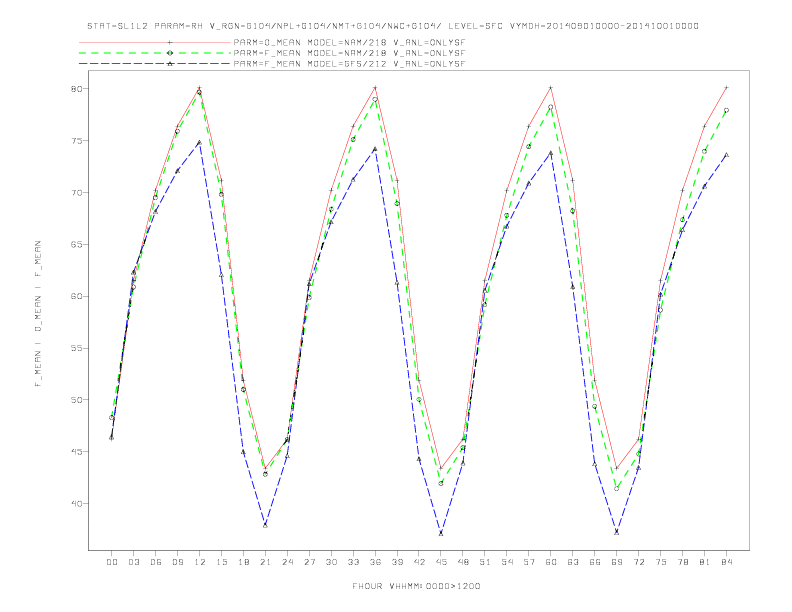Screen dimensions: 792x612
Task: Click y-axis tick value 40
Action: click(x=76, y=503)
